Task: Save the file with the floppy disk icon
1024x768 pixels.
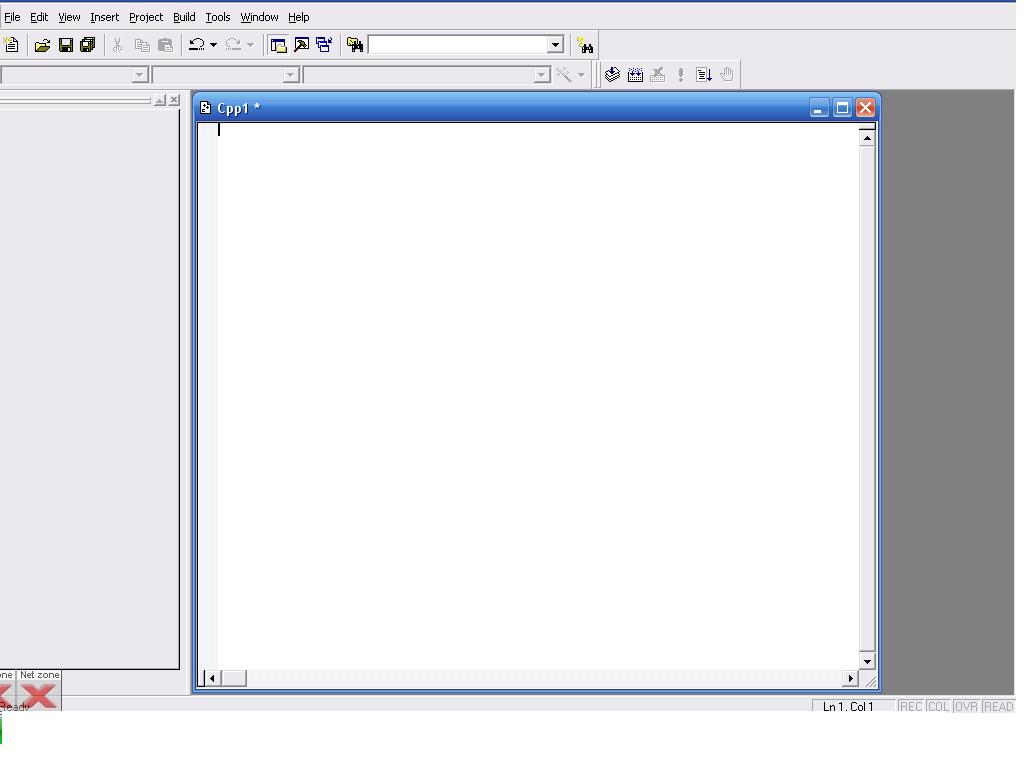Action: pyautogui.click(x=66, y=45)
